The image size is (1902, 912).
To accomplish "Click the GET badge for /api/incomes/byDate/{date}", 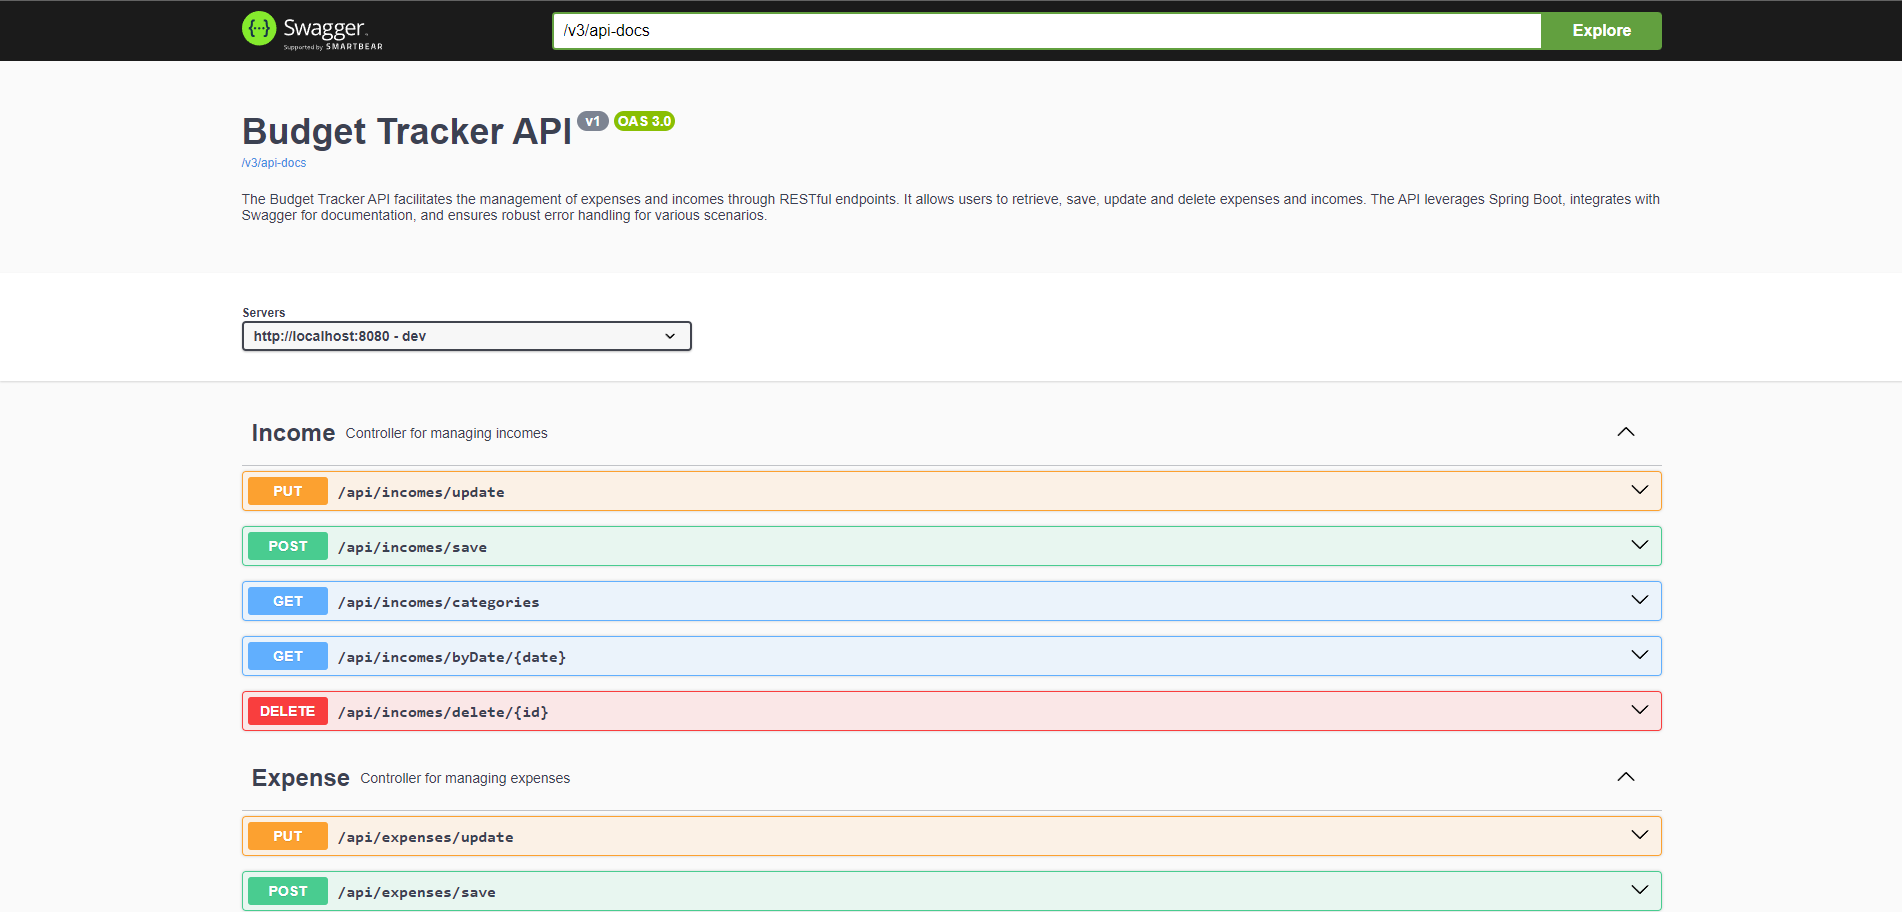I will tap(288, 656).
